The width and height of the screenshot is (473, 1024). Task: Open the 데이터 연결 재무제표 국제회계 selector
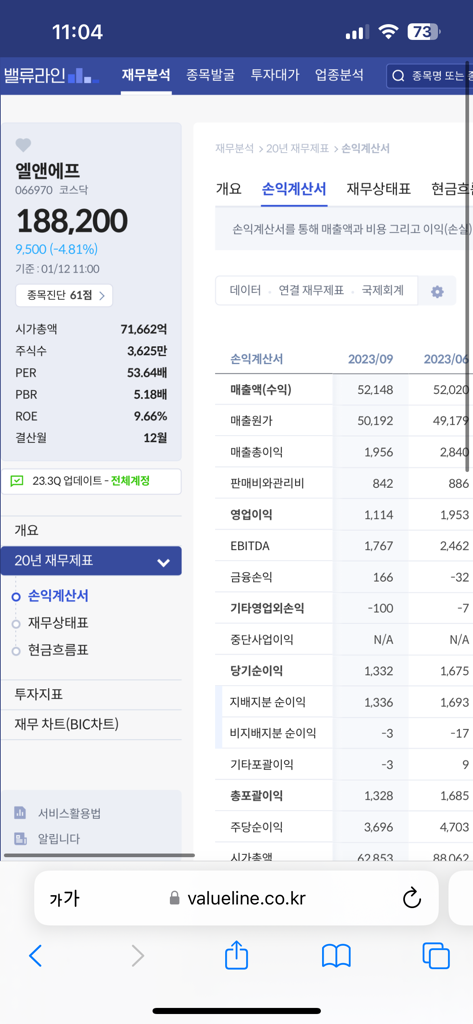(316, 291)
